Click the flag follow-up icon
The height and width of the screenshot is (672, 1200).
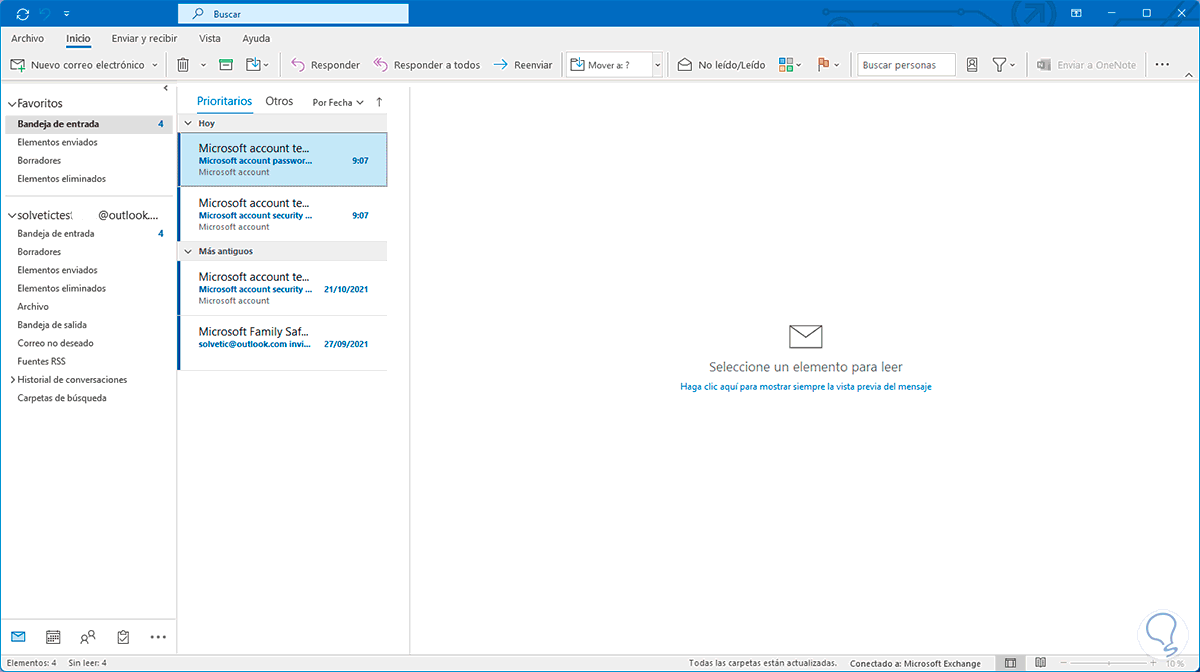click(x=825, y=63)
